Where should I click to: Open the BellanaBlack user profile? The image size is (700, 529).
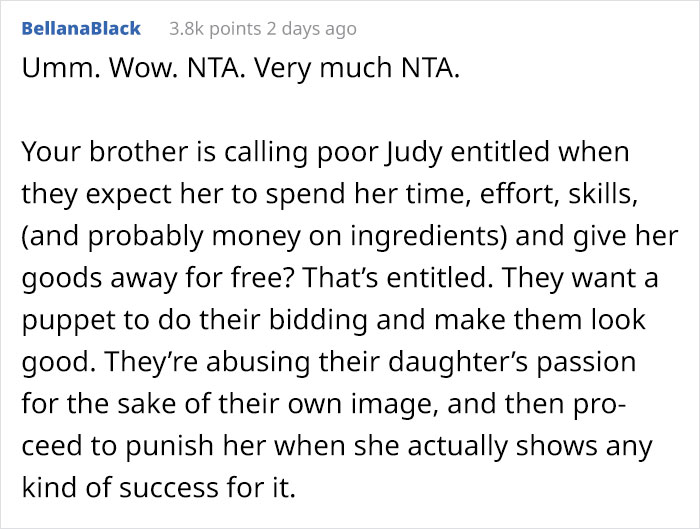(x=81, y=29)
